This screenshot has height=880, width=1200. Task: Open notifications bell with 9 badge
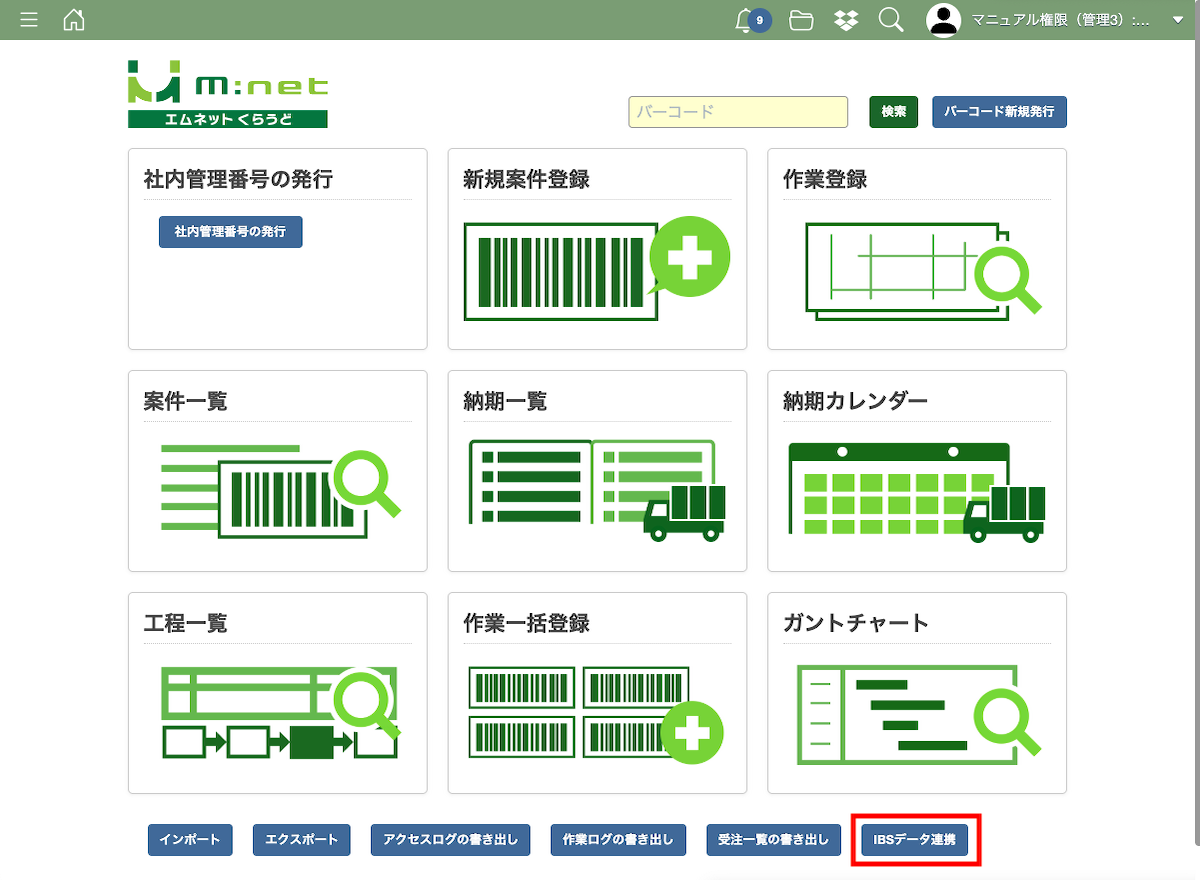tap(745, 20)
